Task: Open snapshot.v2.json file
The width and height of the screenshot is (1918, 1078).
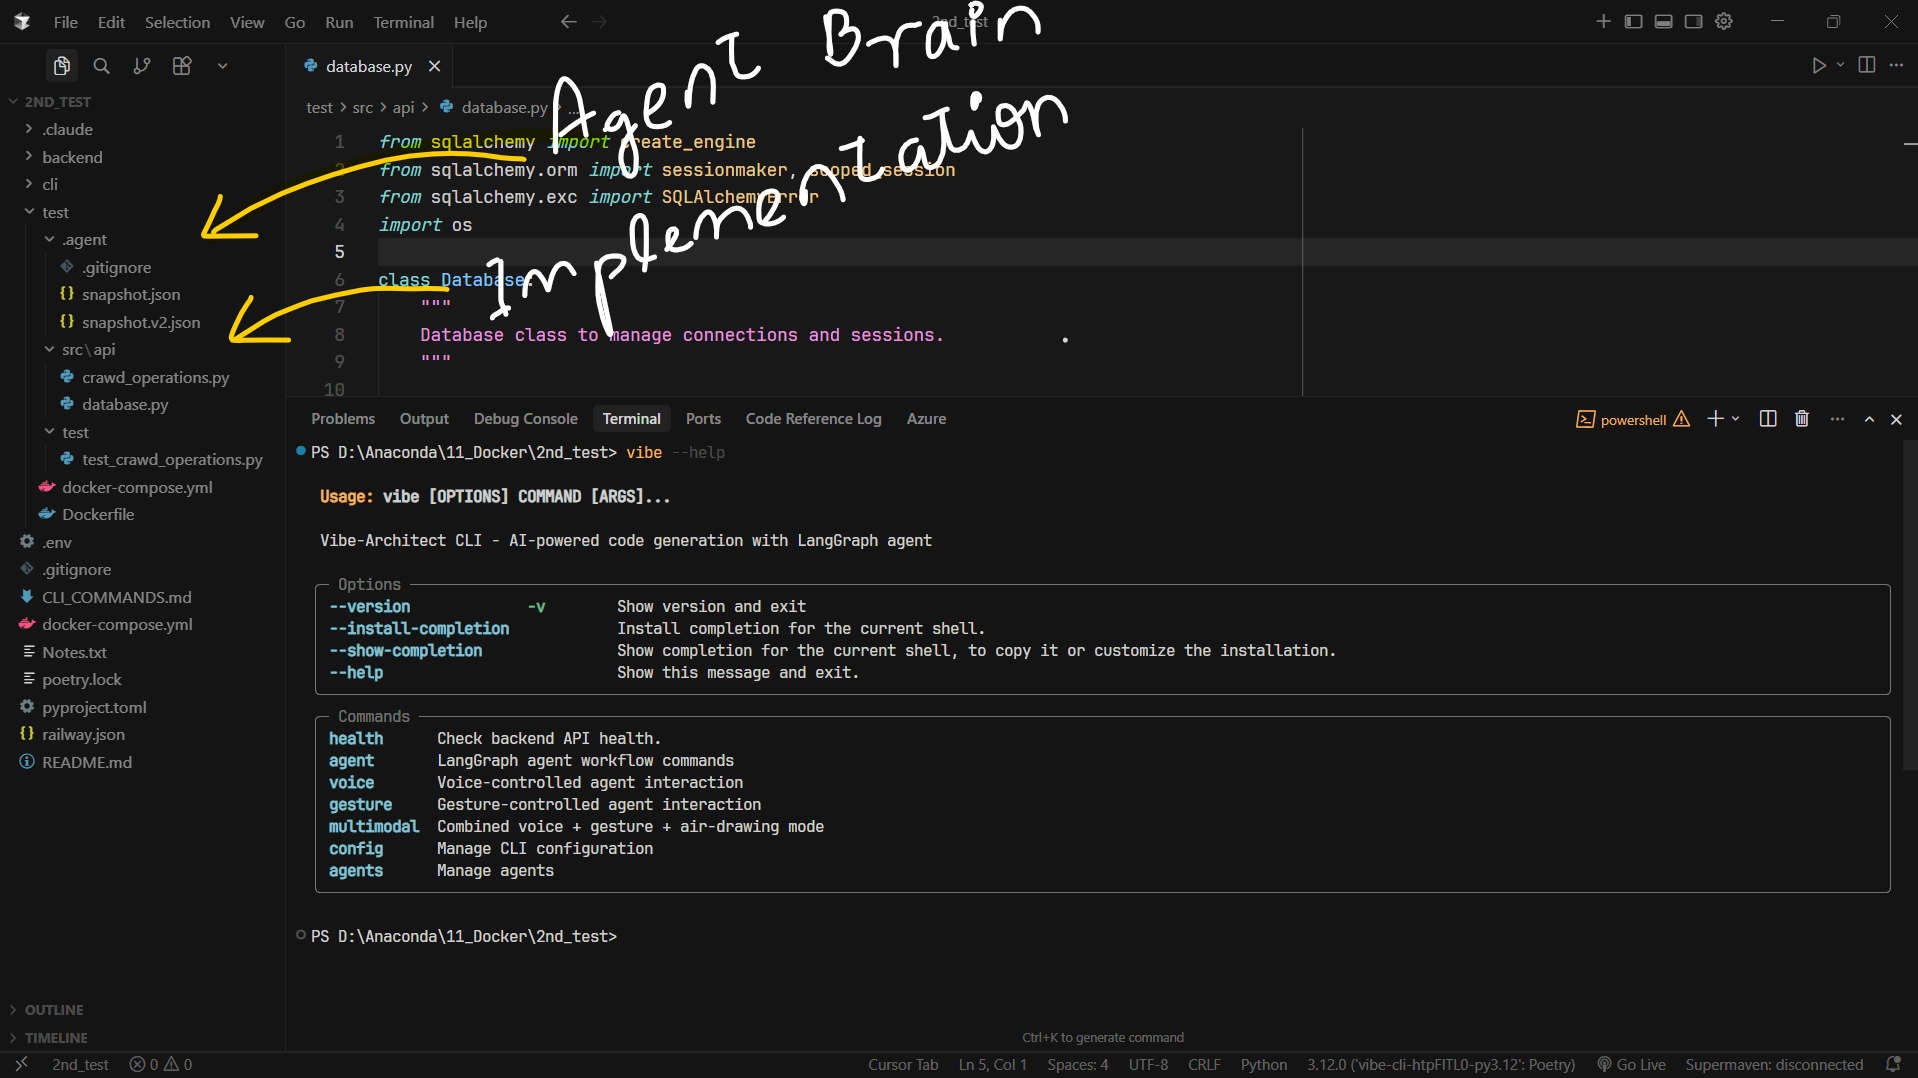Action: tap(142, 322)
